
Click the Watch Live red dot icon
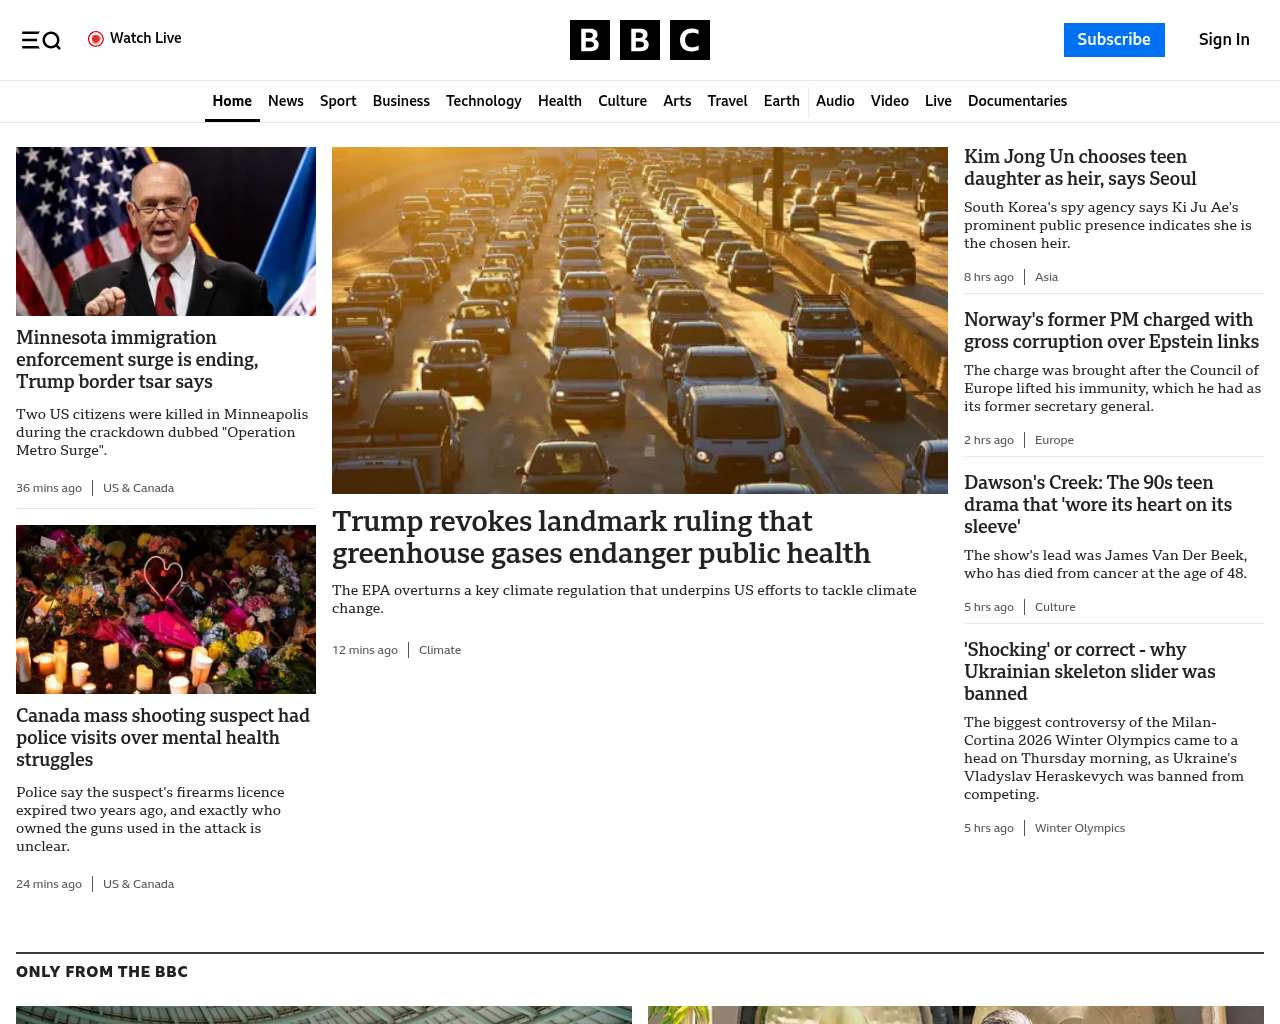(x=96, y=39)
